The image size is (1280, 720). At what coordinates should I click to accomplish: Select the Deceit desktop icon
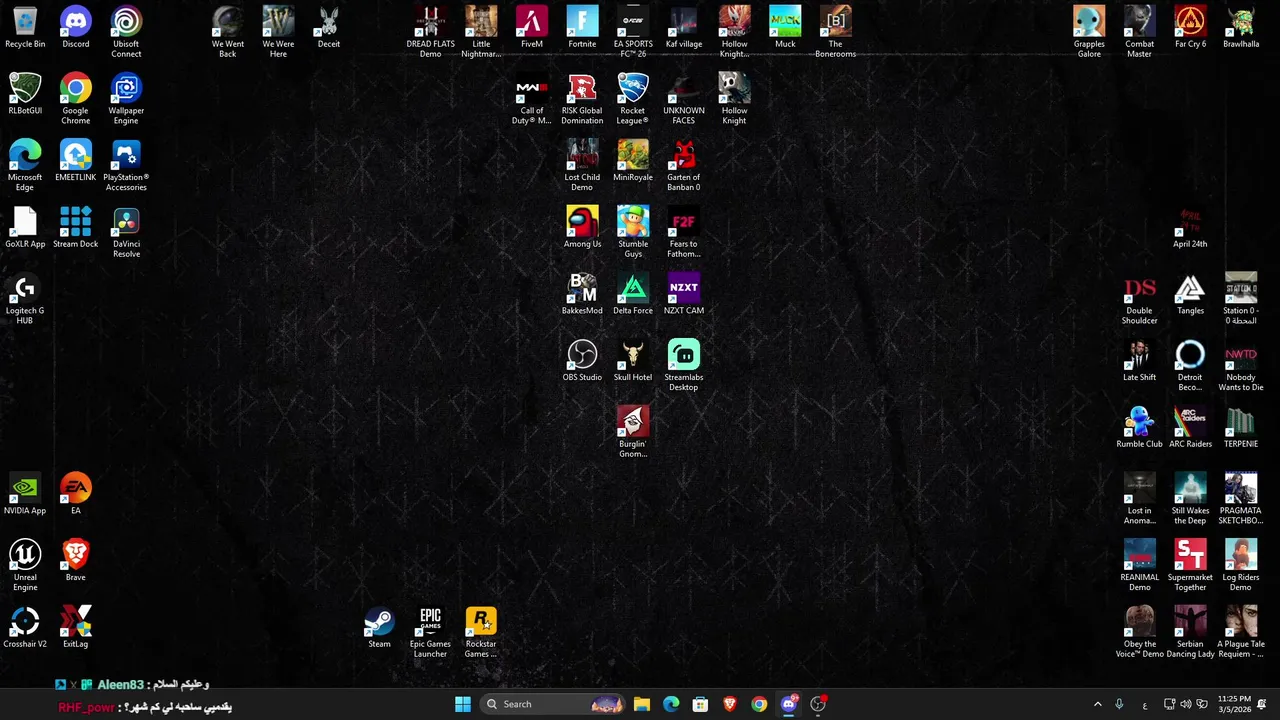tap(329, 28)
